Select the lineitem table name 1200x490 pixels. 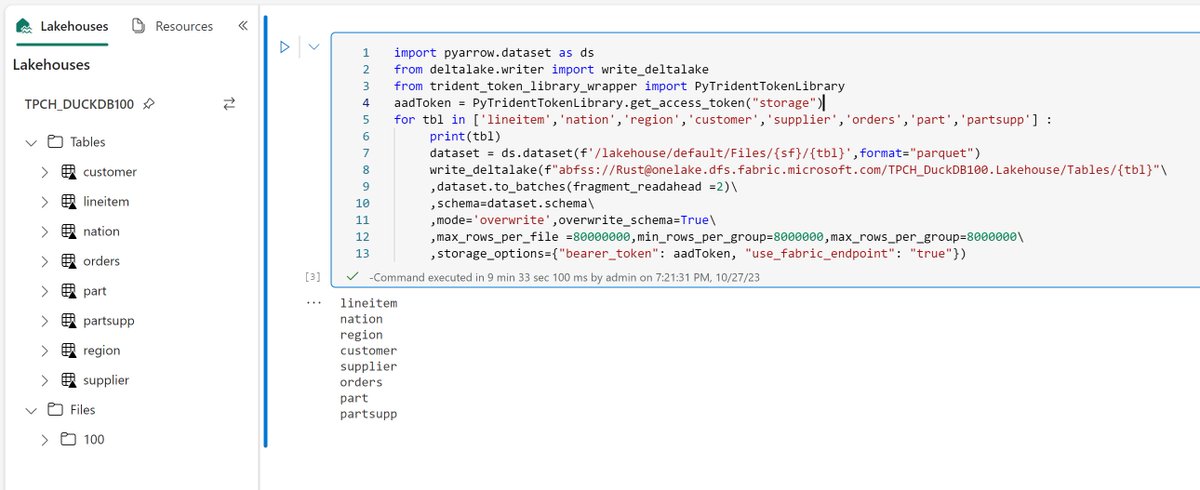coord(106,202)
